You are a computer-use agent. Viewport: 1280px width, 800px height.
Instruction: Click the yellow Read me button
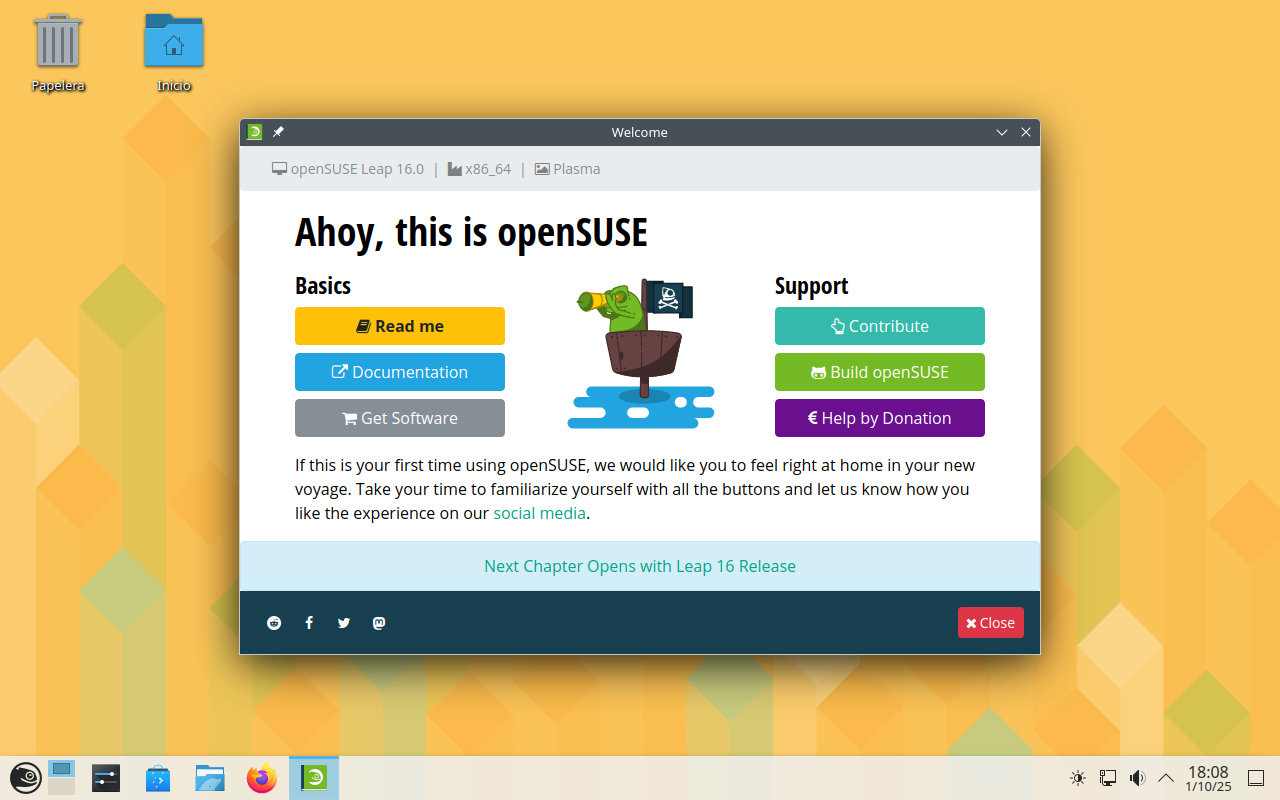pos(400,326)
